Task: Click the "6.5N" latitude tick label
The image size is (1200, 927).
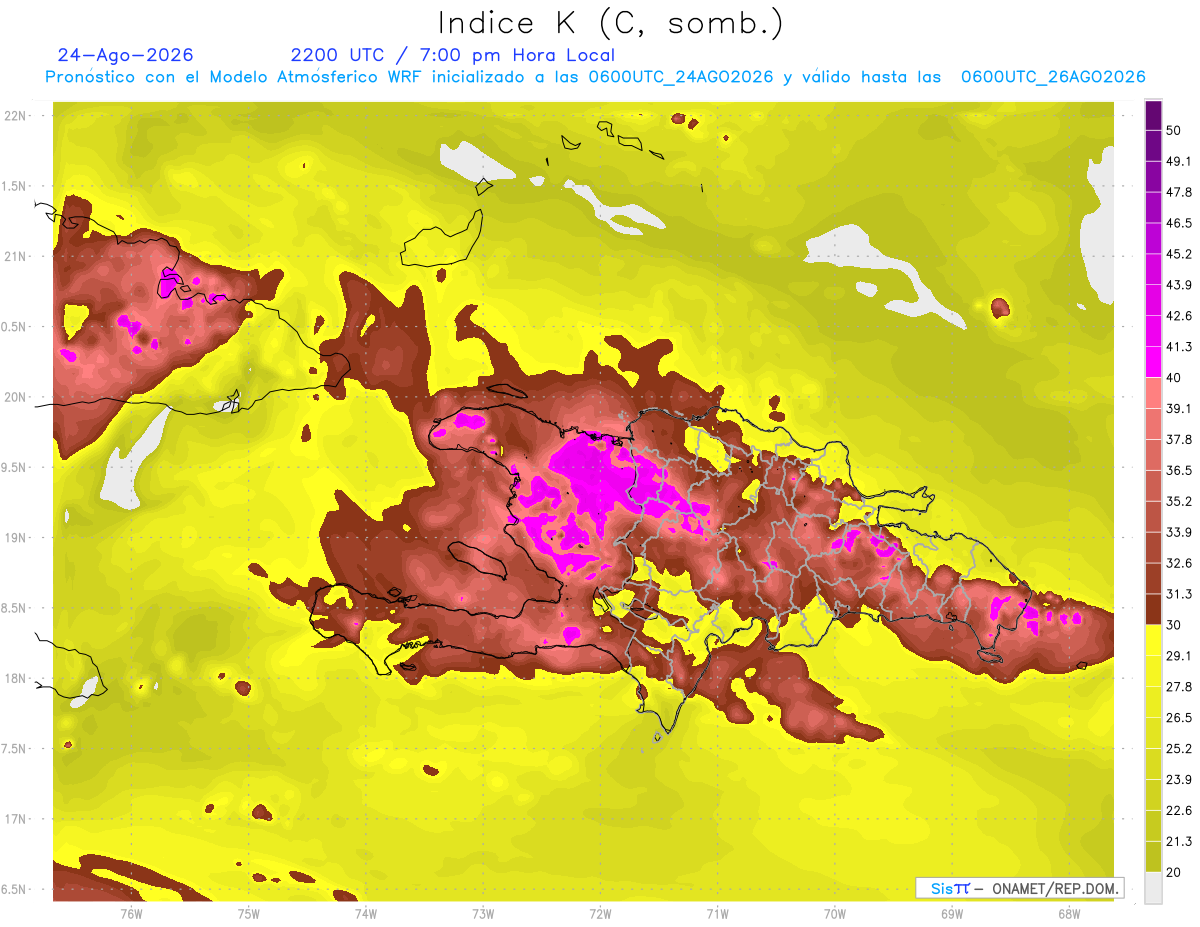Action: [15, 889]
